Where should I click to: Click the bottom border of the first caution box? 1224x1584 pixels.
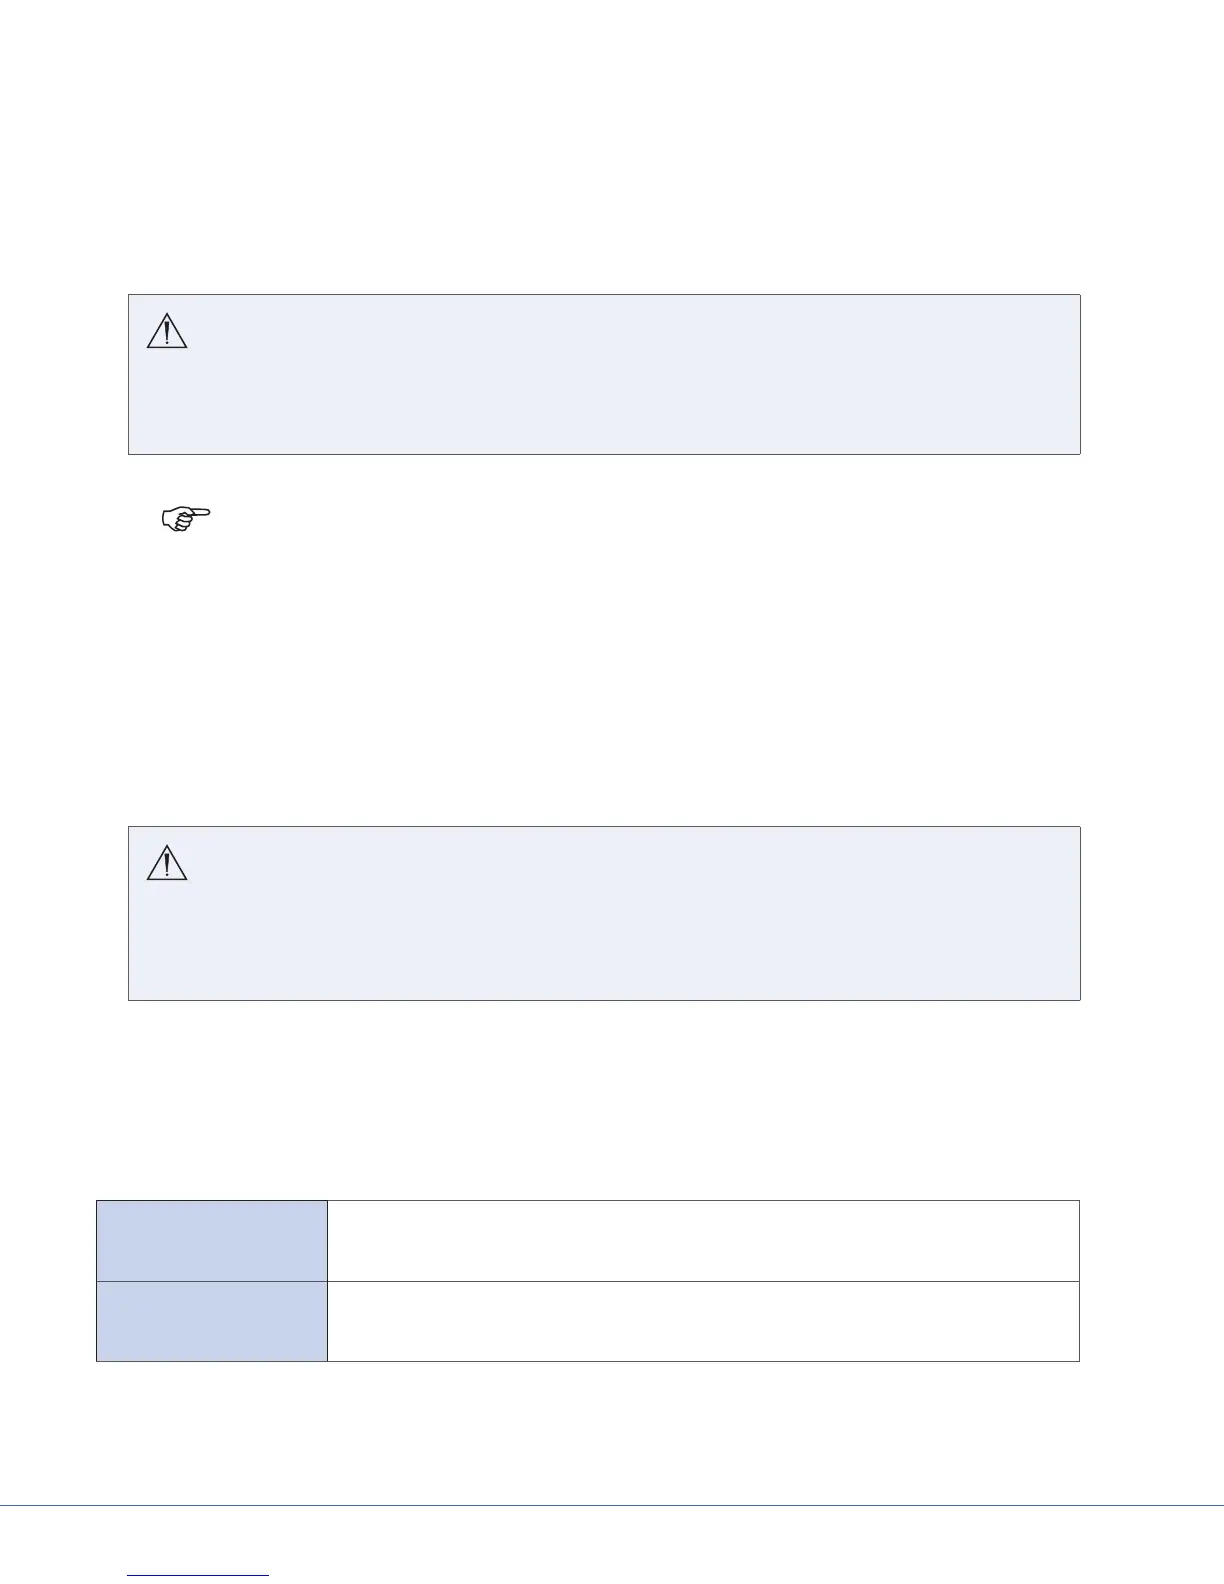[x=604, y=455]
